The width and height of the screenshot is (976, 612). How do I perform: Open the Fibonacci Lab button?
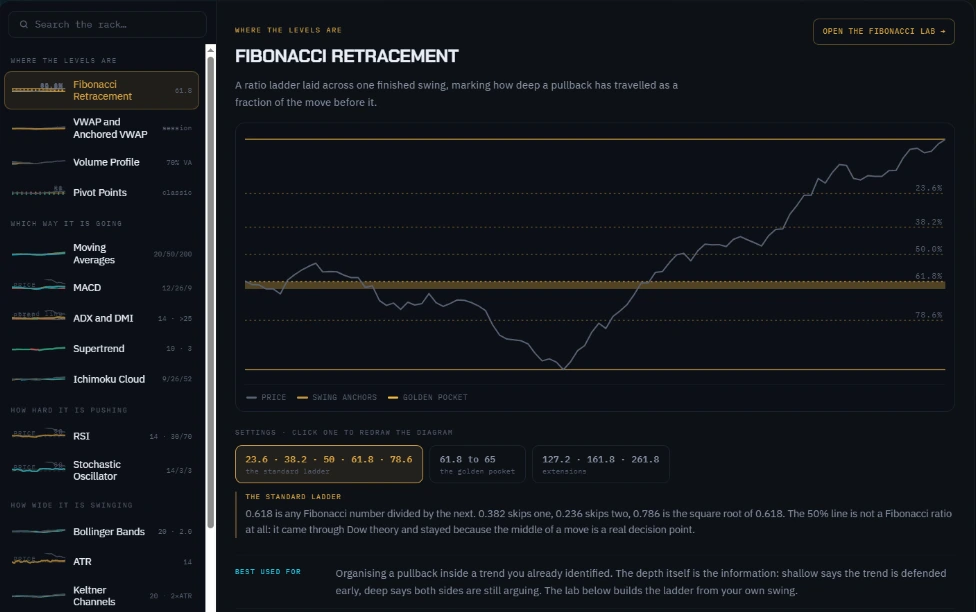point(883,31)
